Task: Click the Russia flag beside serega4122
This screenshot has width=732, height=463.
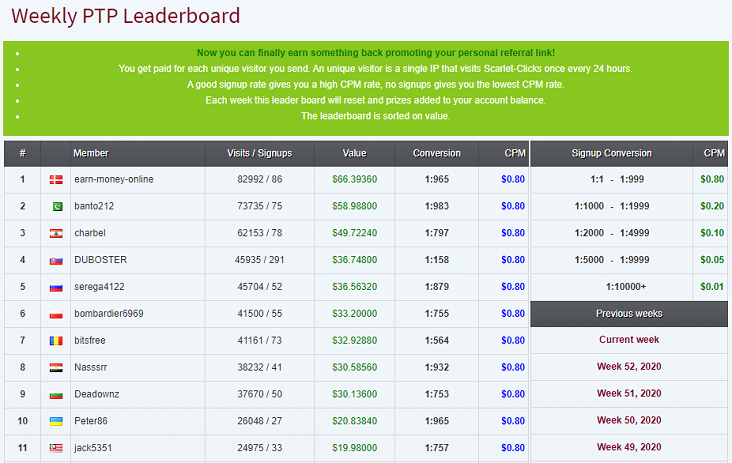Action: click(x=56, y=287)
